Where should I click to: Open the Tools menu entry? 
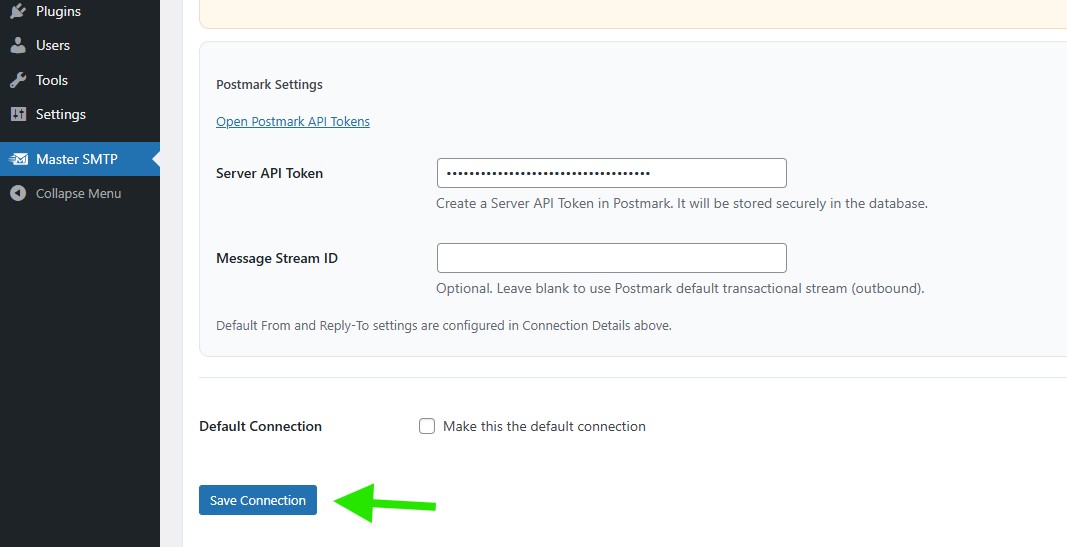click(x=52, y=80)
